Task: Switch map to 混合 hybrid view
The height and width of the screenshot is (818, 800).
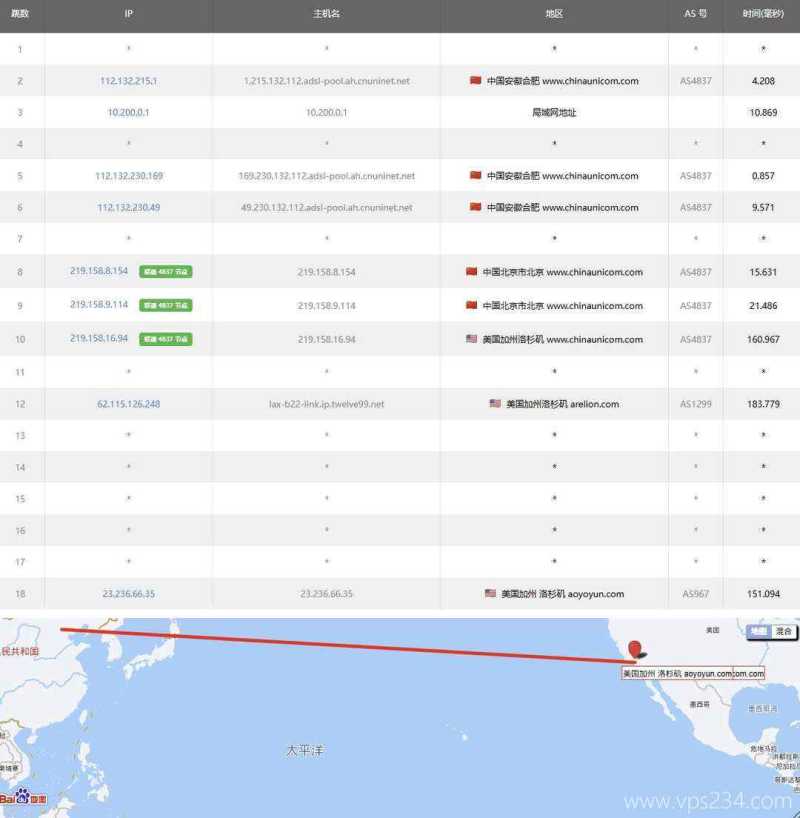Action: pyautogui.click(x=783, y=631)
